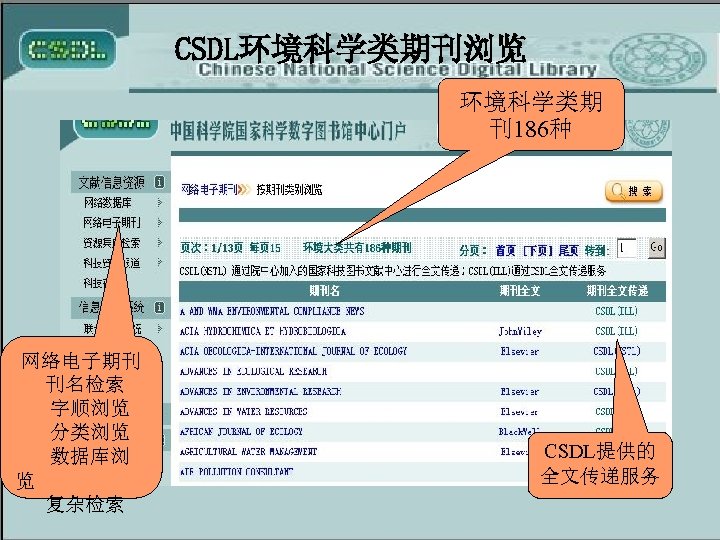The image size is (720, 540).
Task: Open the 文献信息资源 sidebar section
Action: [x=112, y=182]
